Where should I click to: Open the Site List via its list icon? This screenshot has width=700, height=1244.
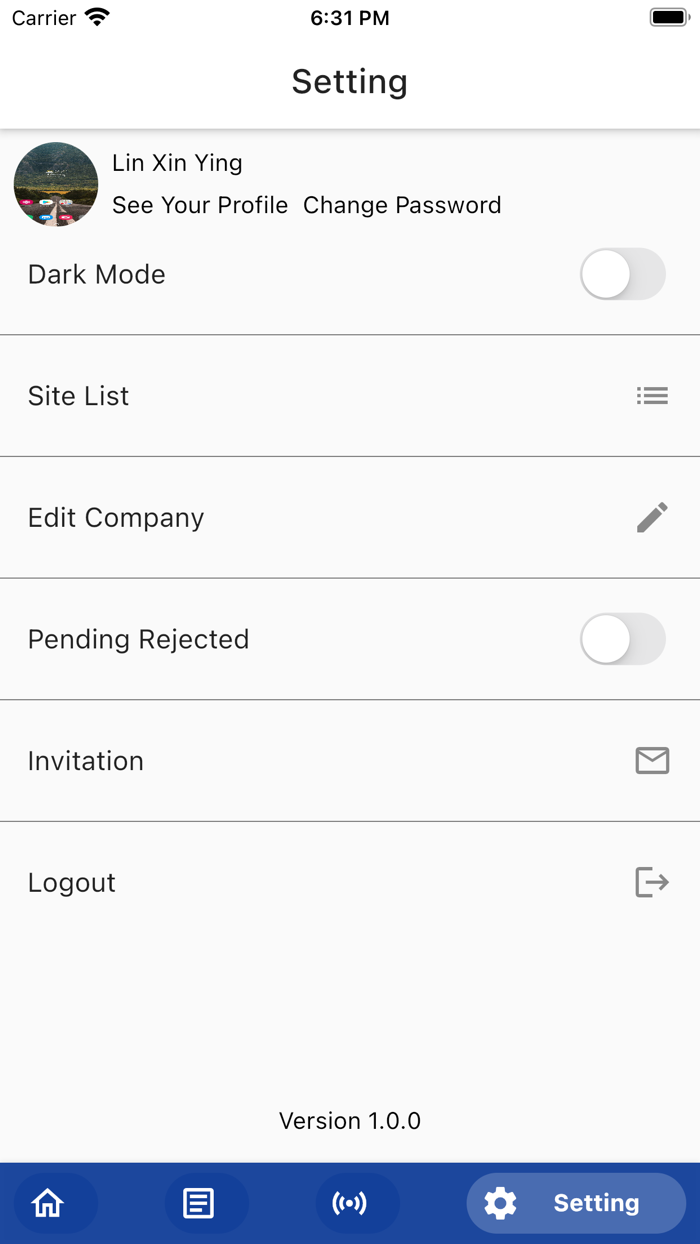click(x=652, y=396)
